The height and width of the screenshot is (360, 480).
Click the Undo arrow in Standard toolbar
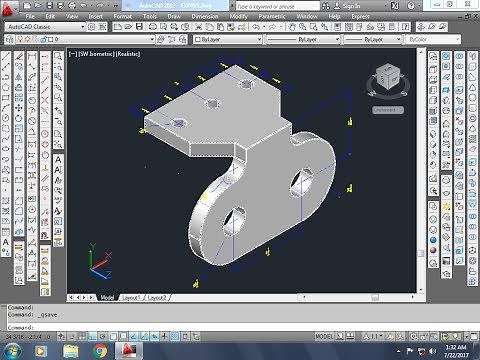pos(256,27)
